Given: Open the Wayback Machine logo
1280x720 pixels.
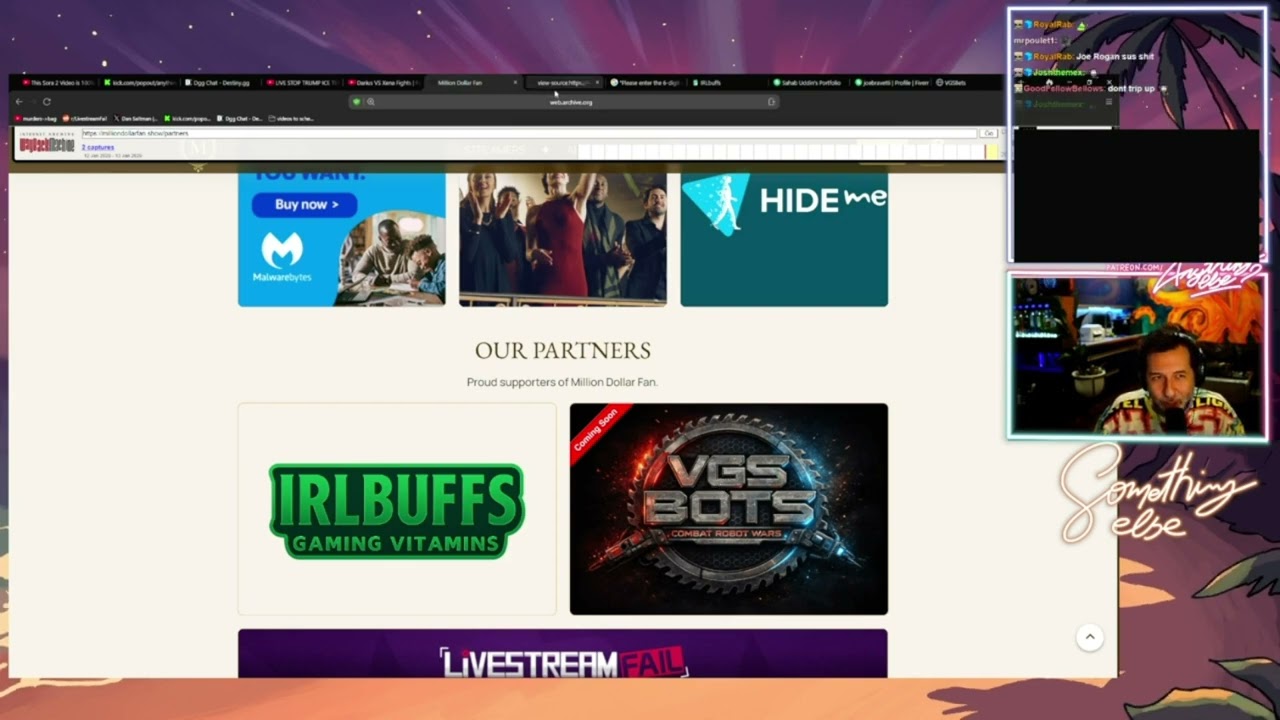Looking at the screenshot, I should pyautogui.click(x=47, y=144).
